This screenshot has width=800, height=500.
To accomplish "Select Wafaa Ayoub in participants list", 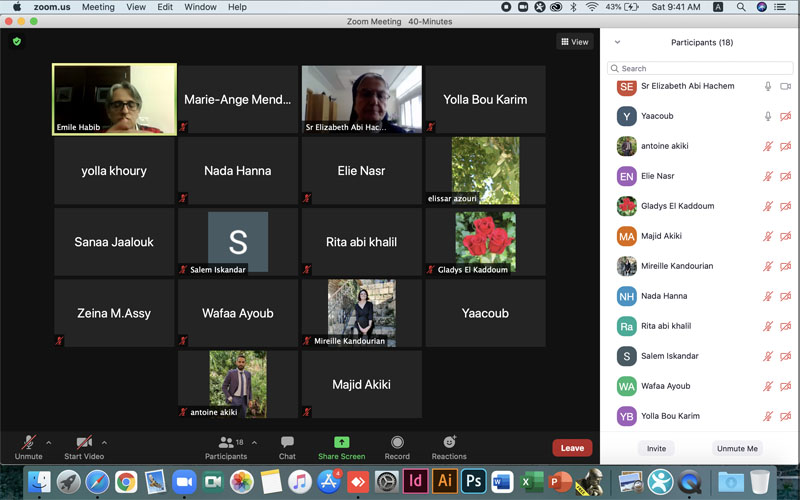I will coord(700,386).
